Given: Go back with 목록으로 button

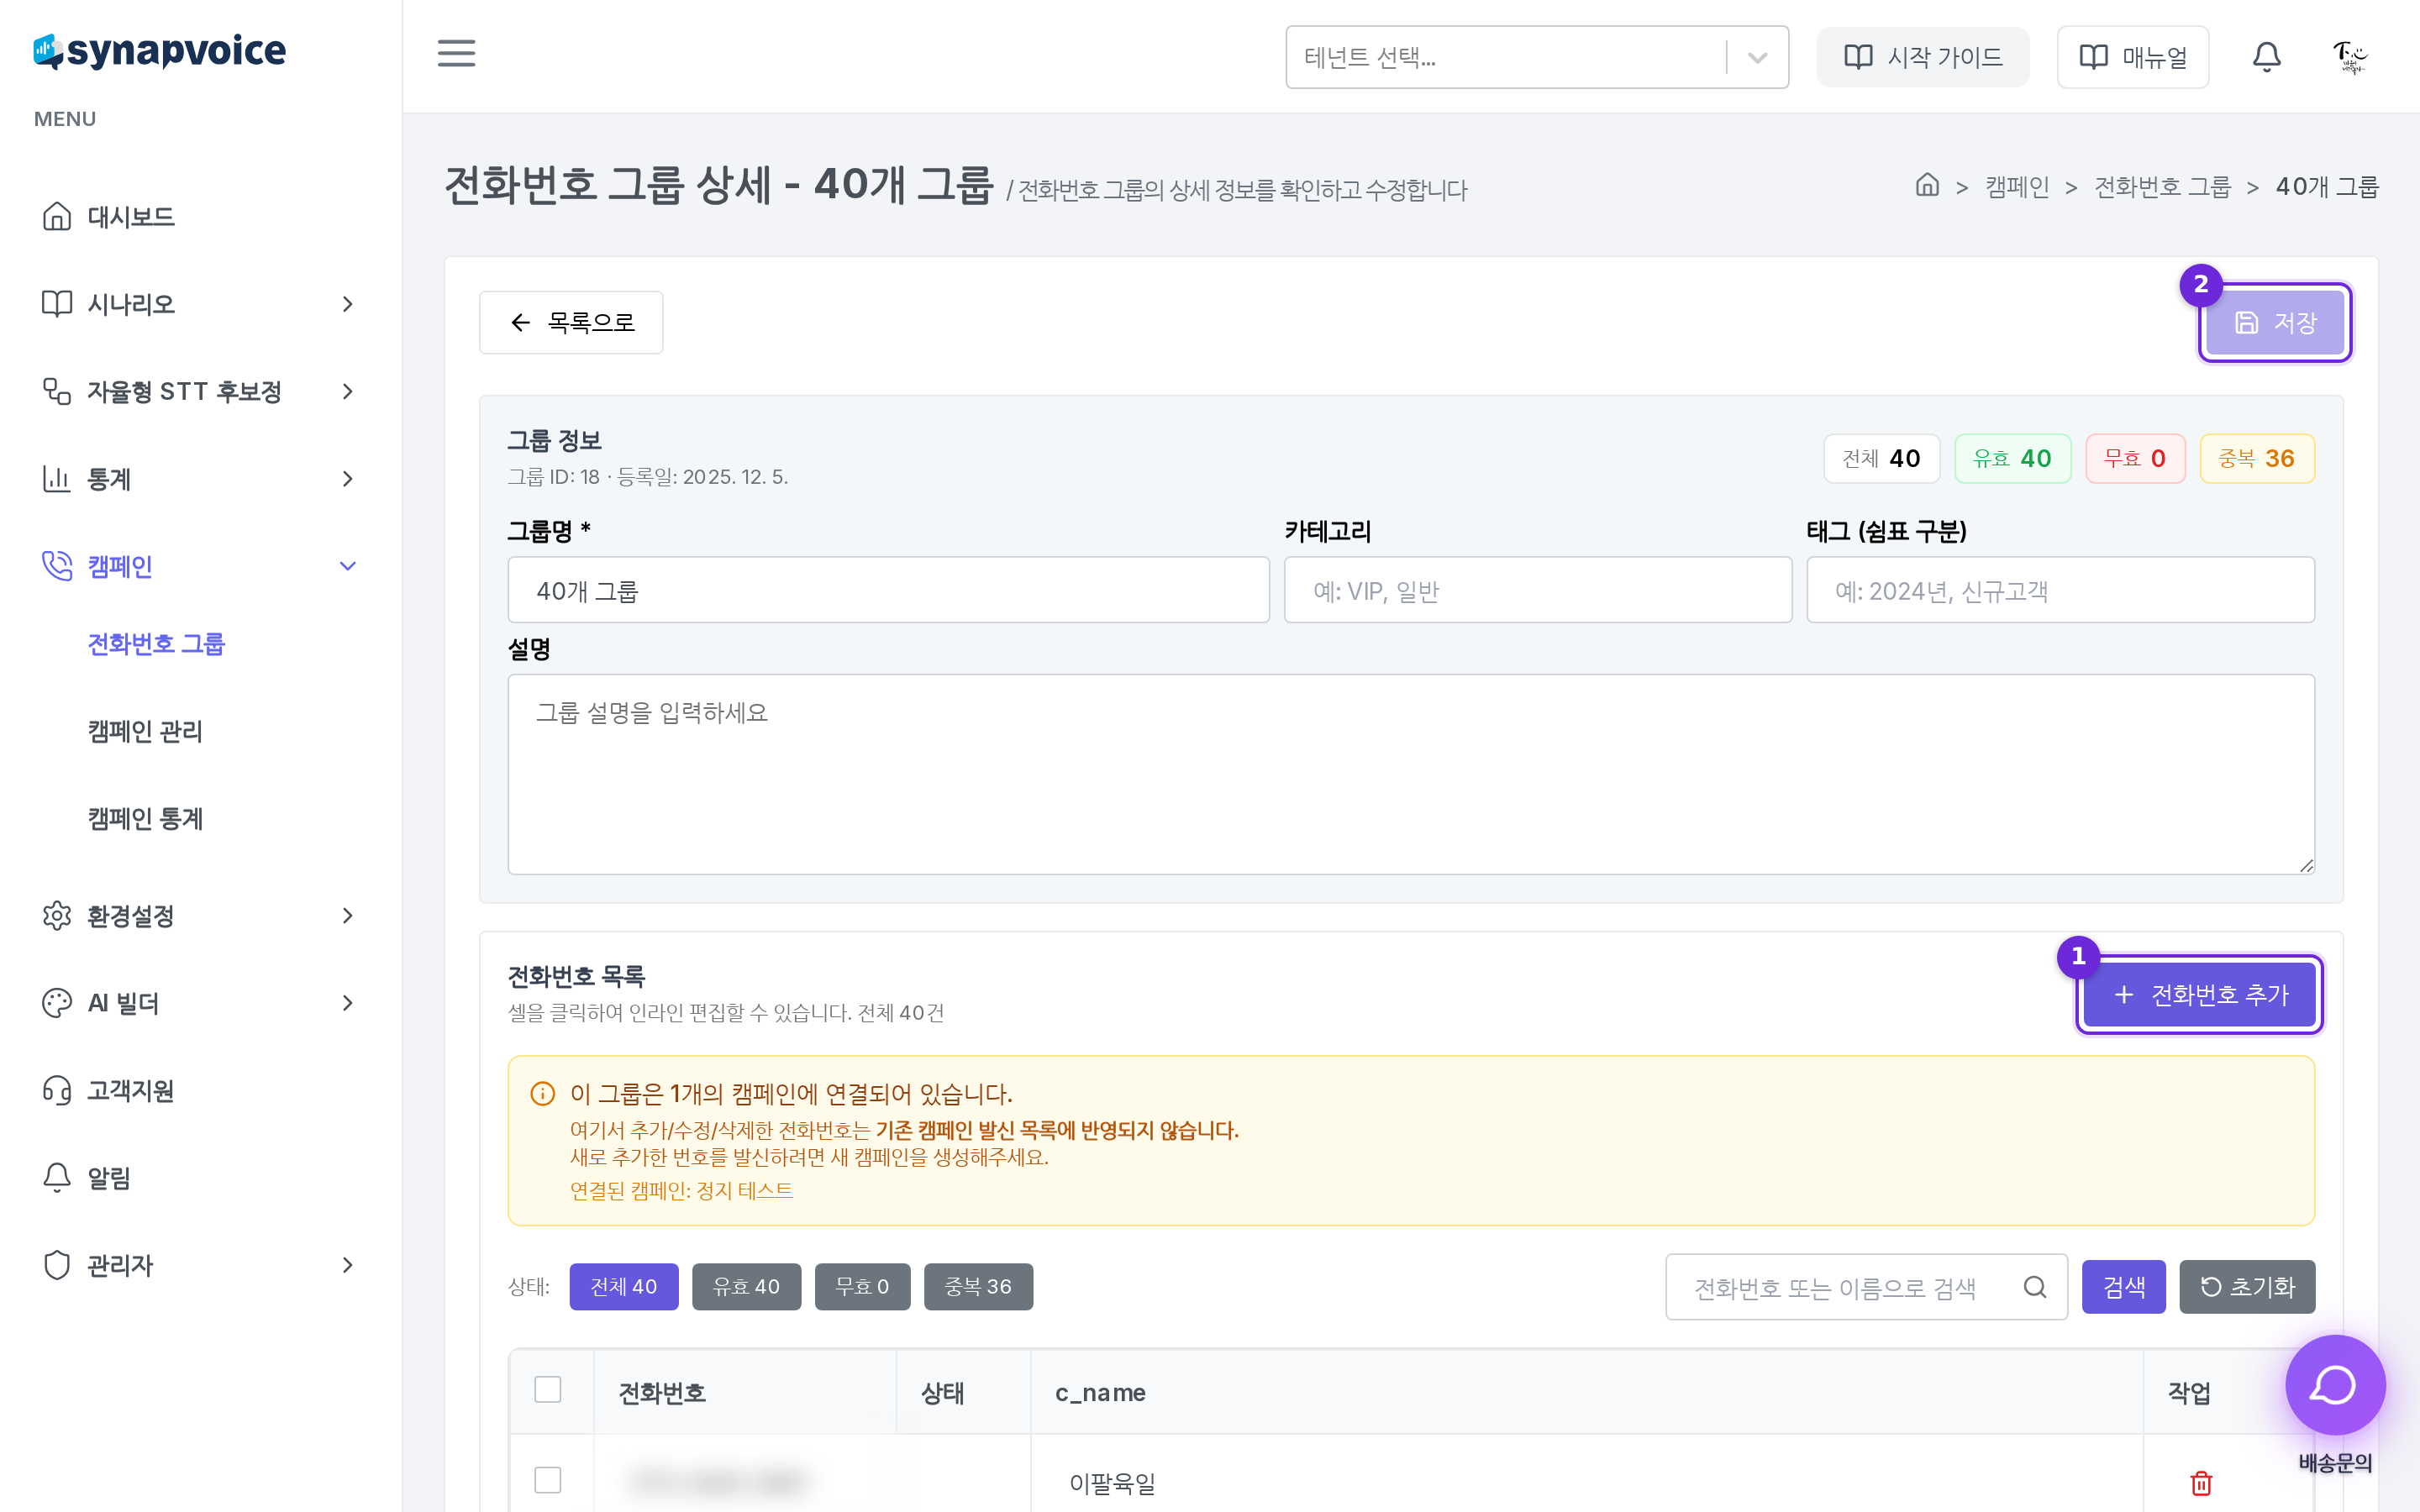Looking at the screenshot, I should (571, 322).
